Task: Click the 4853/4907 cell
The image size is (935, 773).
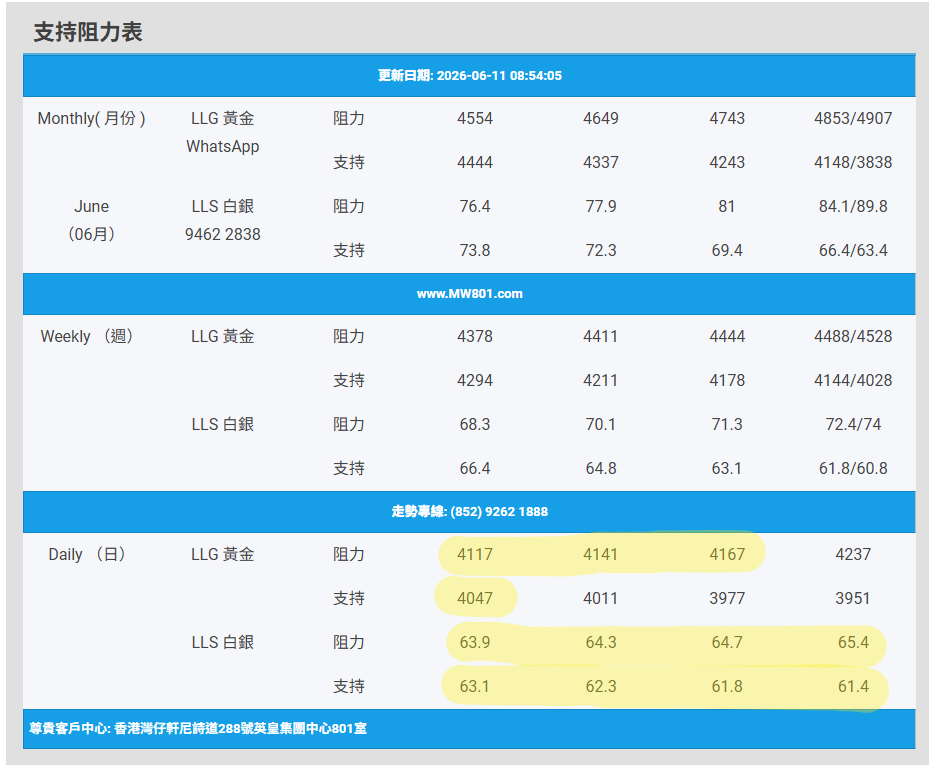Action: (x=853, y=119)
